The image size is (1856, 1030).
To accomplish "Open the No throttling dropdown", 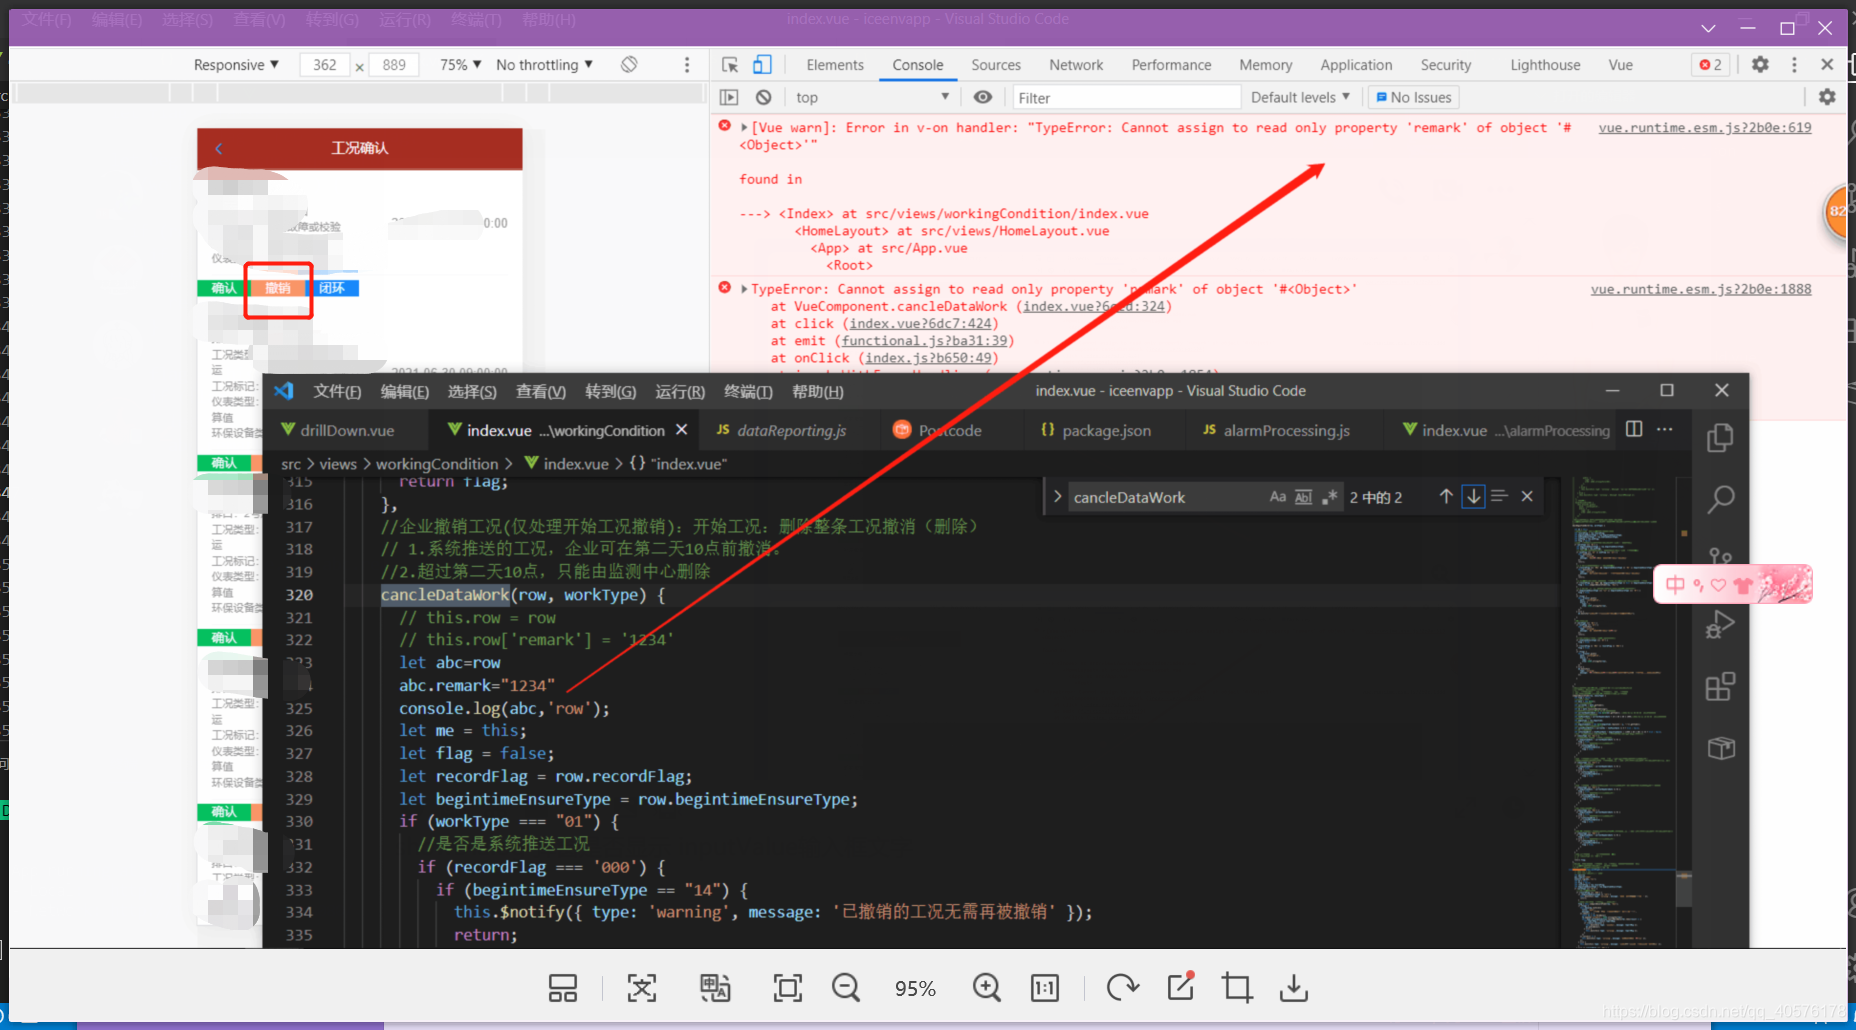I will [545, 65].
